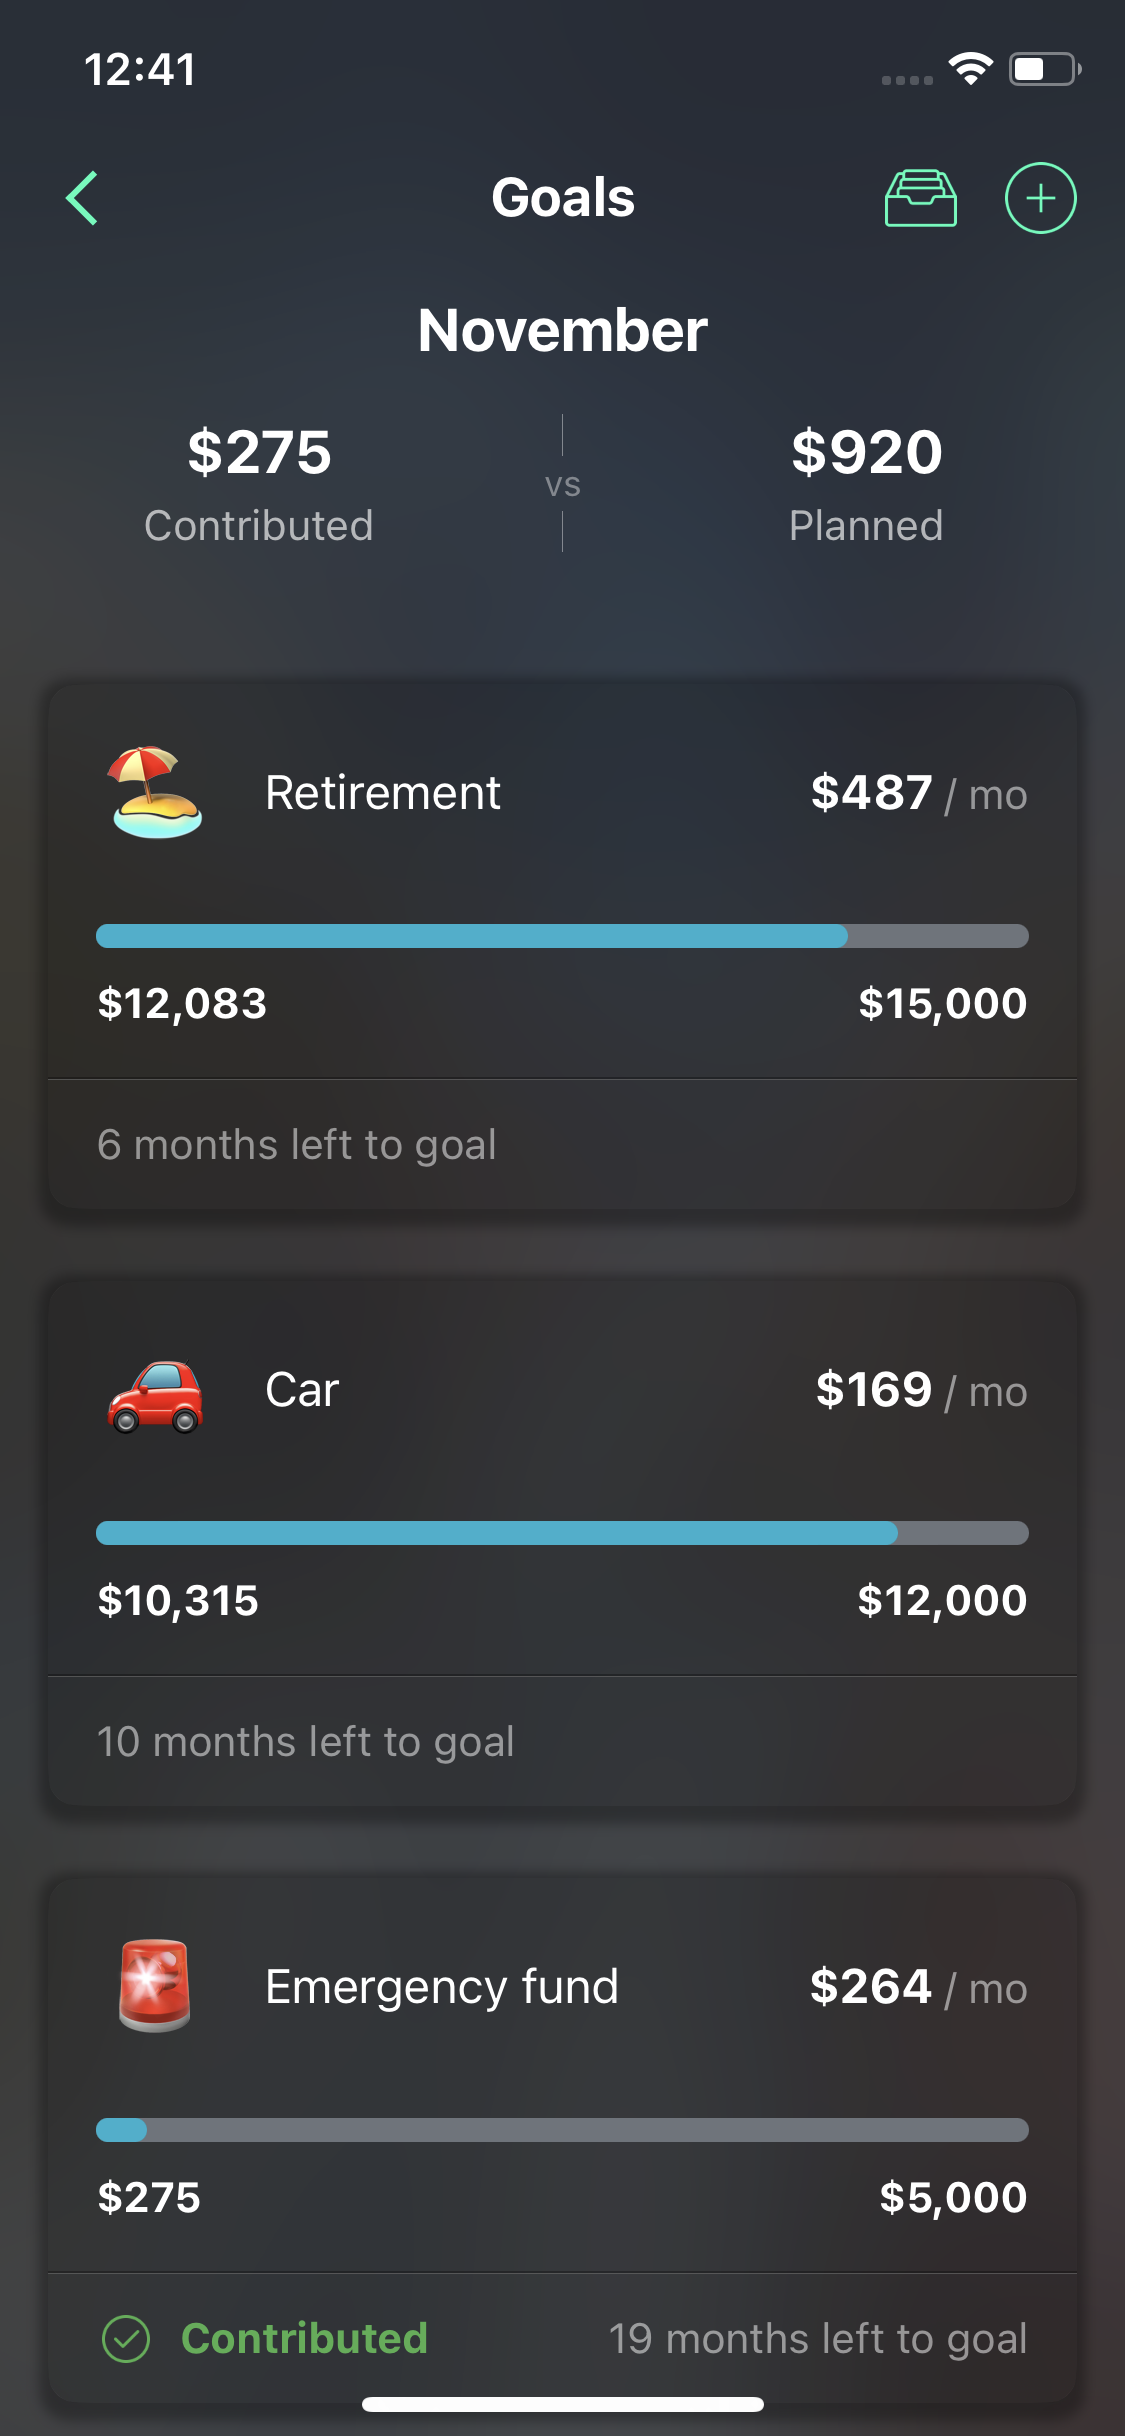Tap the back chevron arrow

(83, 198)
